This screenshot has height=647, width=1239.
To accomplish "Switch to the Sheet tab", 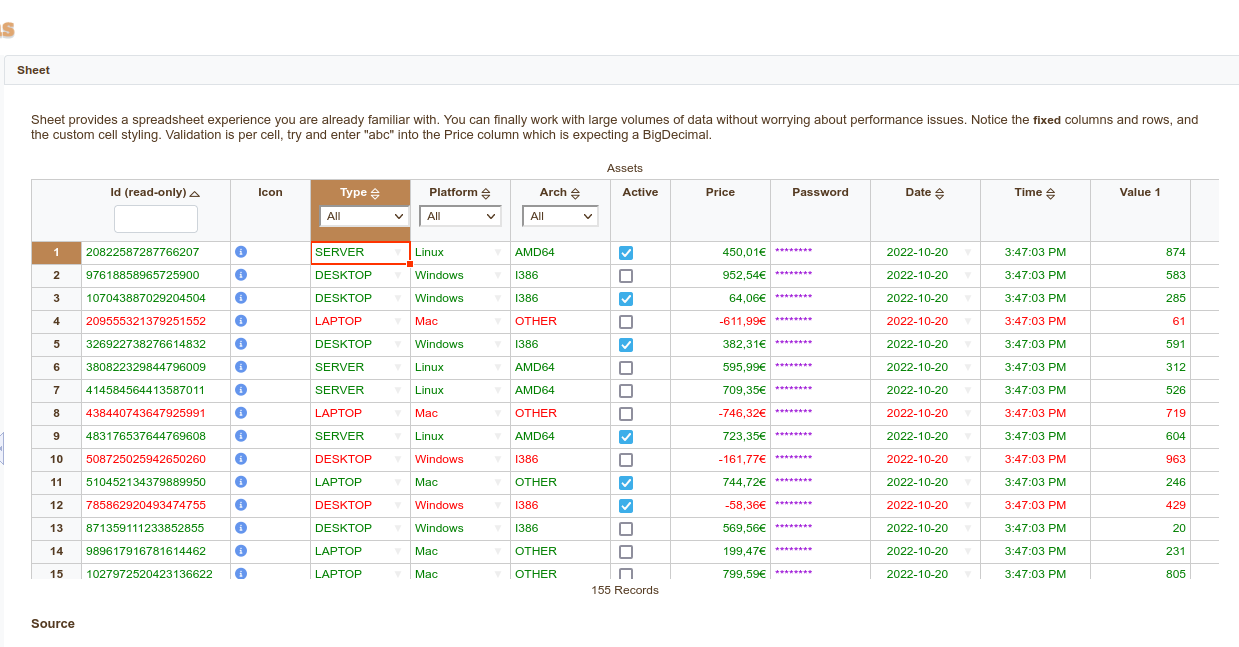I will pos(33,70).
